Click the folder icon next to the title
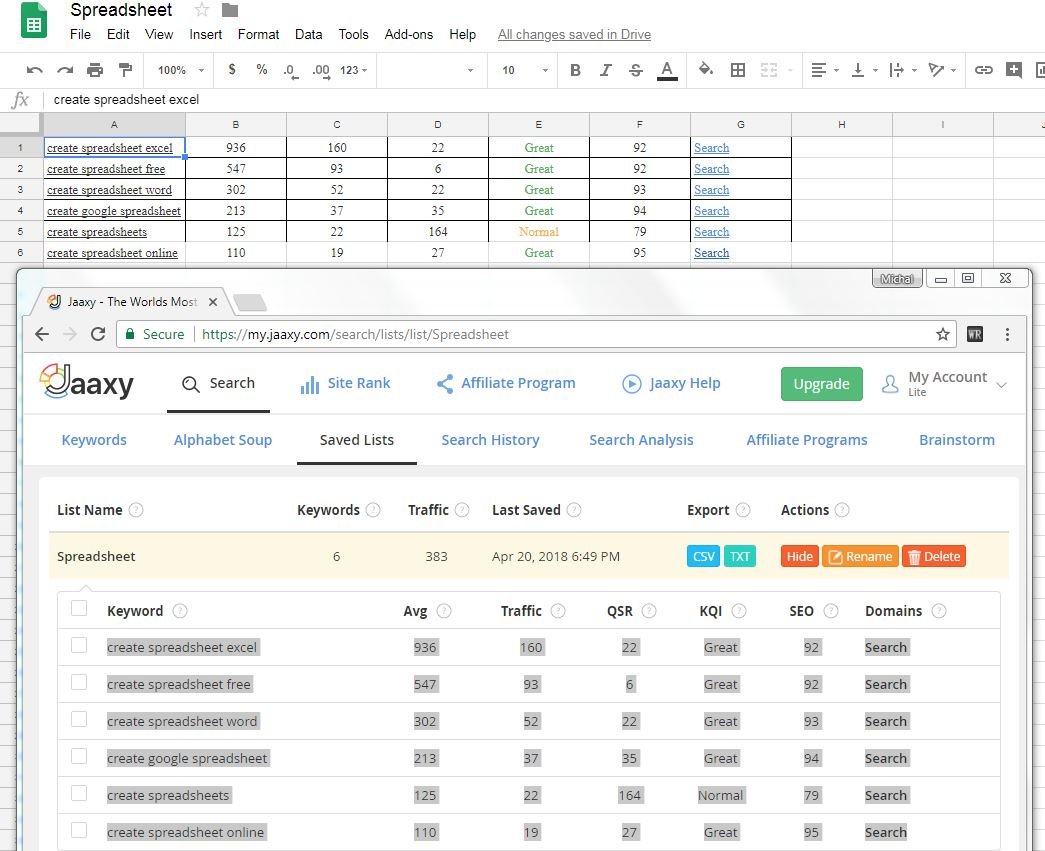 click(230, 10)
